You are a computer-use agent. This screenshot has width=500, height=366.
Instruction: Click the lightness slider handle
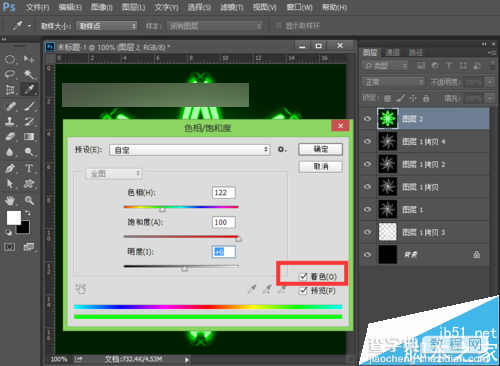click(184, 268)
